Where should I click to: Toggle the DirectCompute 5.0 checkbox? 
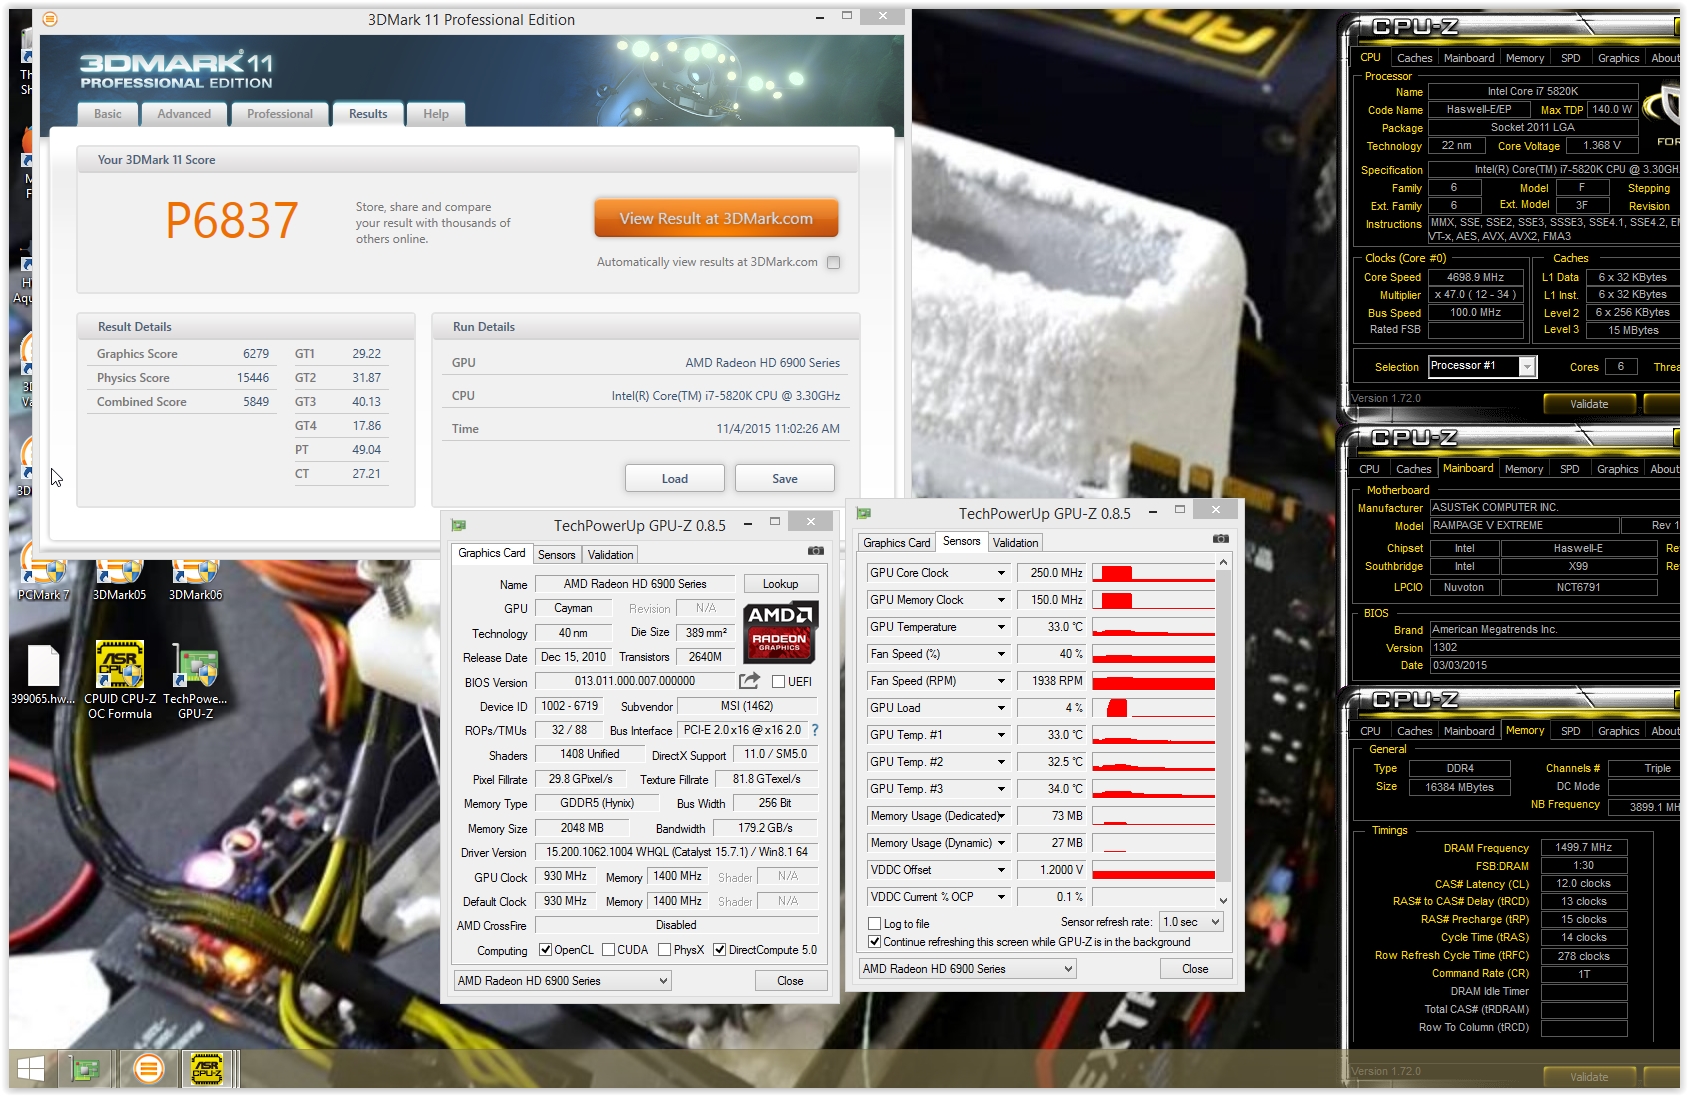[x=719, y=950]
